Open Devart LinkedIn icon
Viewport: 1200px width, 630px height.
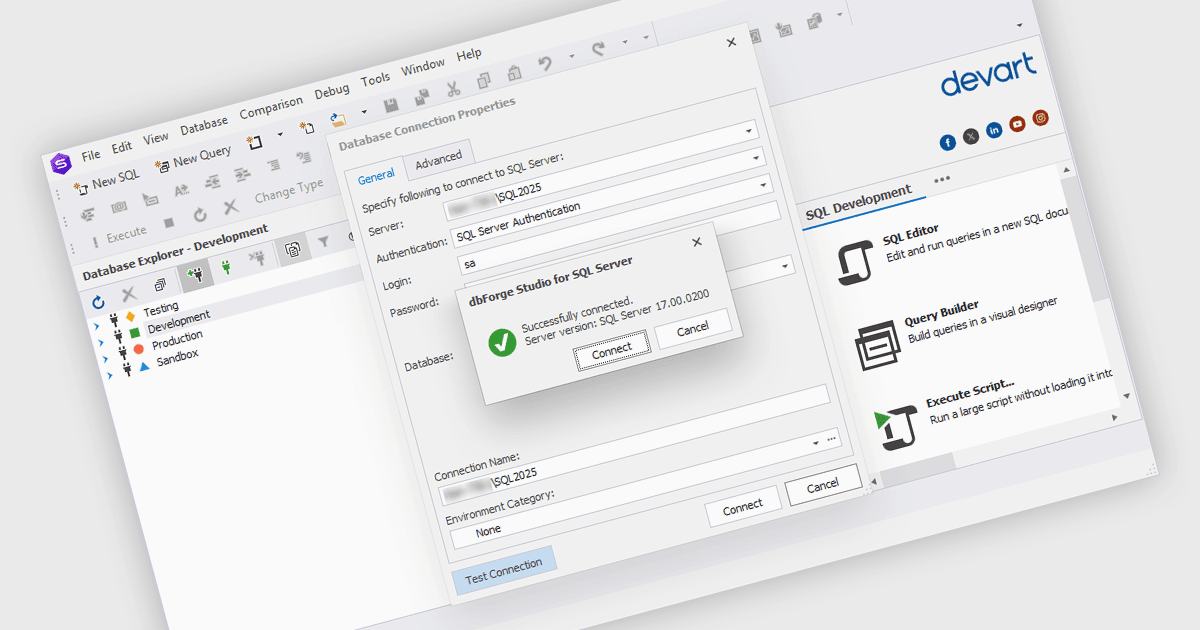click(994, 130)
